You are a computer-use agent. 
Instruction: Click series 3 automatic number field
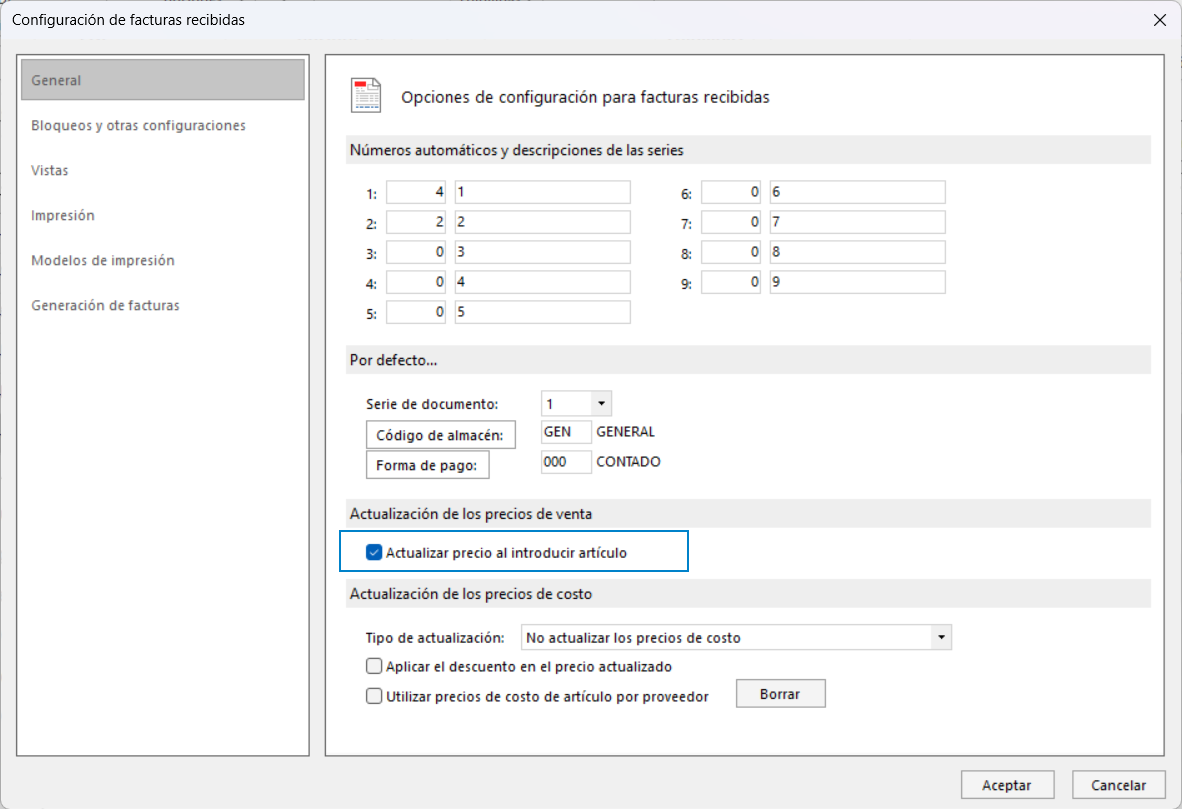tap(416, 252)
